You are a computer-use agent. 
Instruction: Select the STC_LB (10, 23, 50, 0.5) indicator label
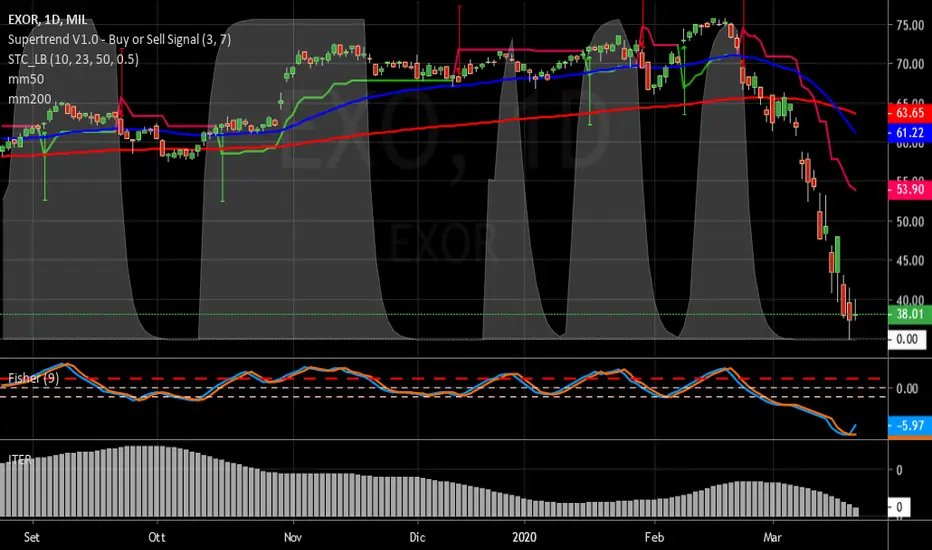coord(73,59)
